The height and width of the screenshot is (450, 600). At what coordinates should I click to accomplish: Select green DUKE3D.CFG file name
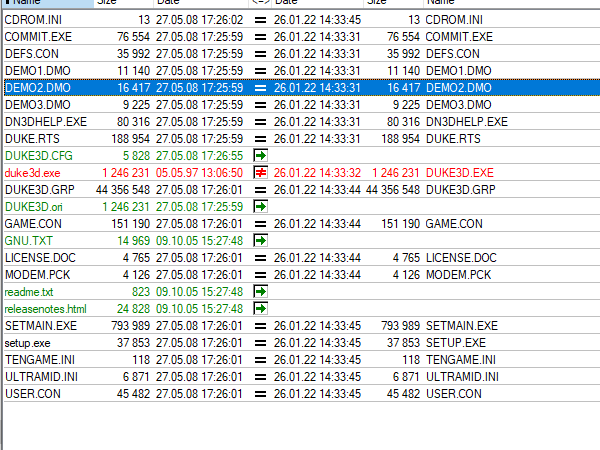coord(39,156)
